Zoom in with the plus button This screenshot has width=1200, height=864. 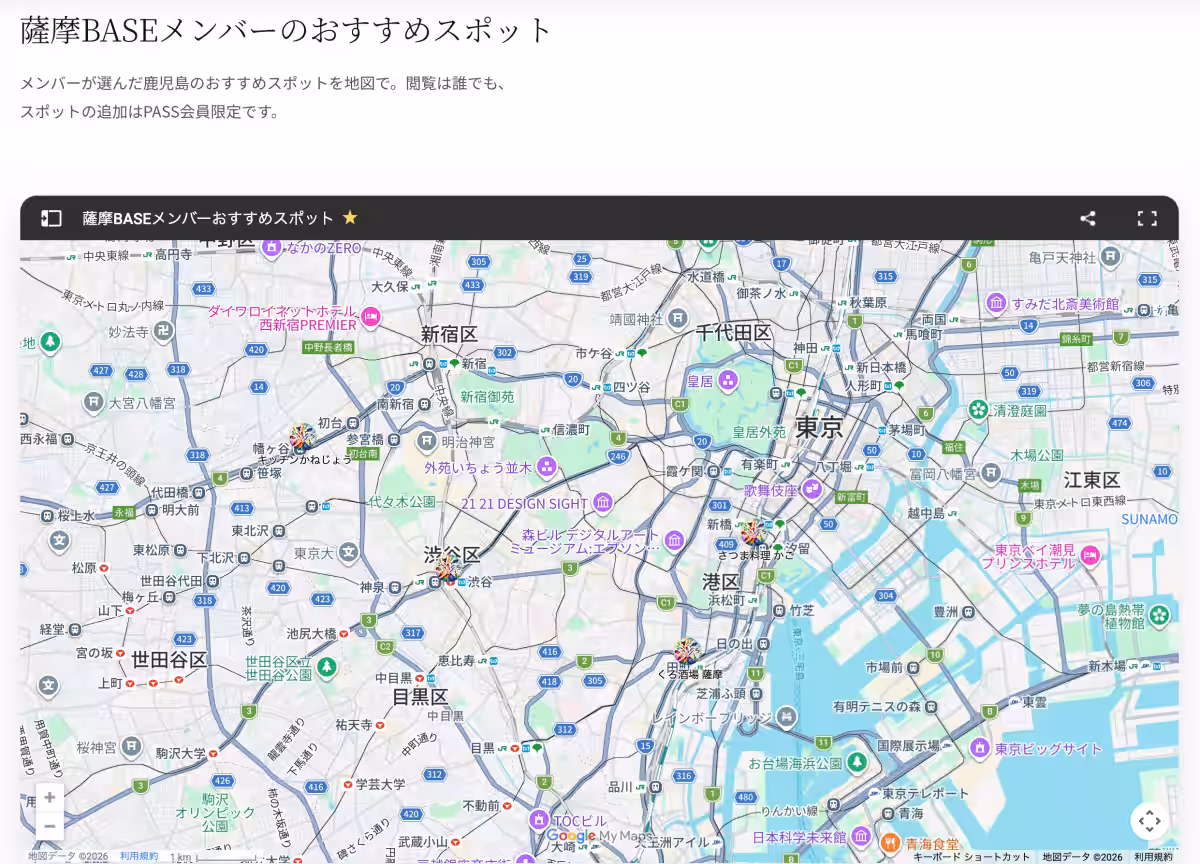pyautogui.click(x=50, y=797)
